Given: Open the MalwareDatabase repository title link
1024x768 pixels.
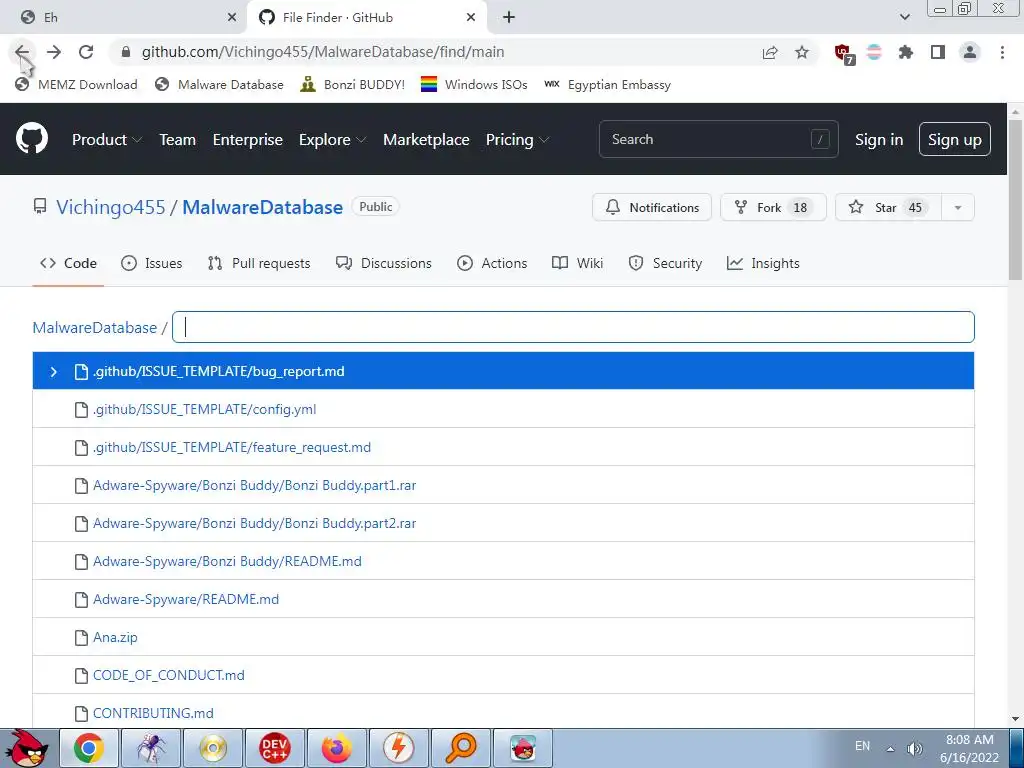Looking at the screenshot, I should coord(263,207).
